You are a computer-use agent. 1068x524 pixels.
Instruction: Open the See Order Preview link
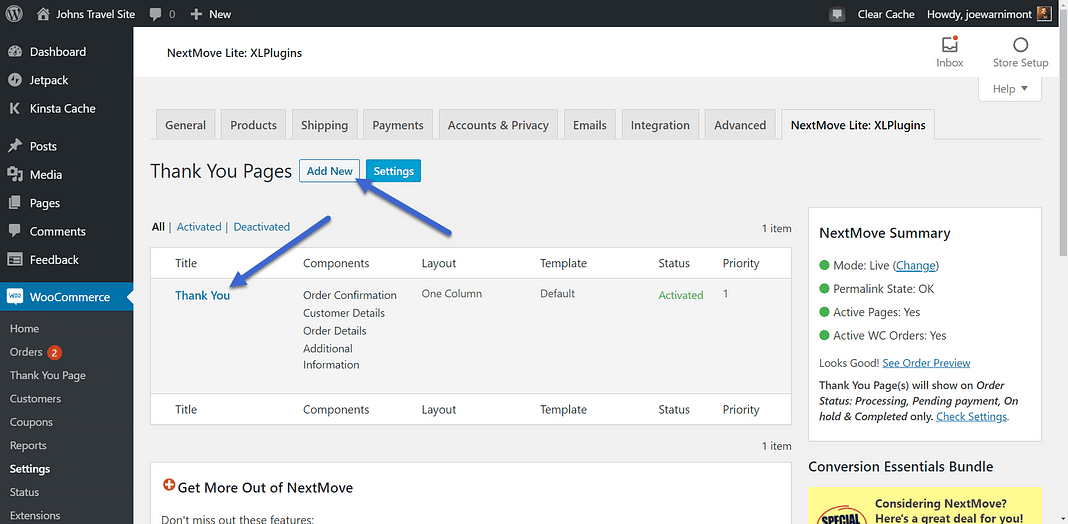(x=926, y=363)
